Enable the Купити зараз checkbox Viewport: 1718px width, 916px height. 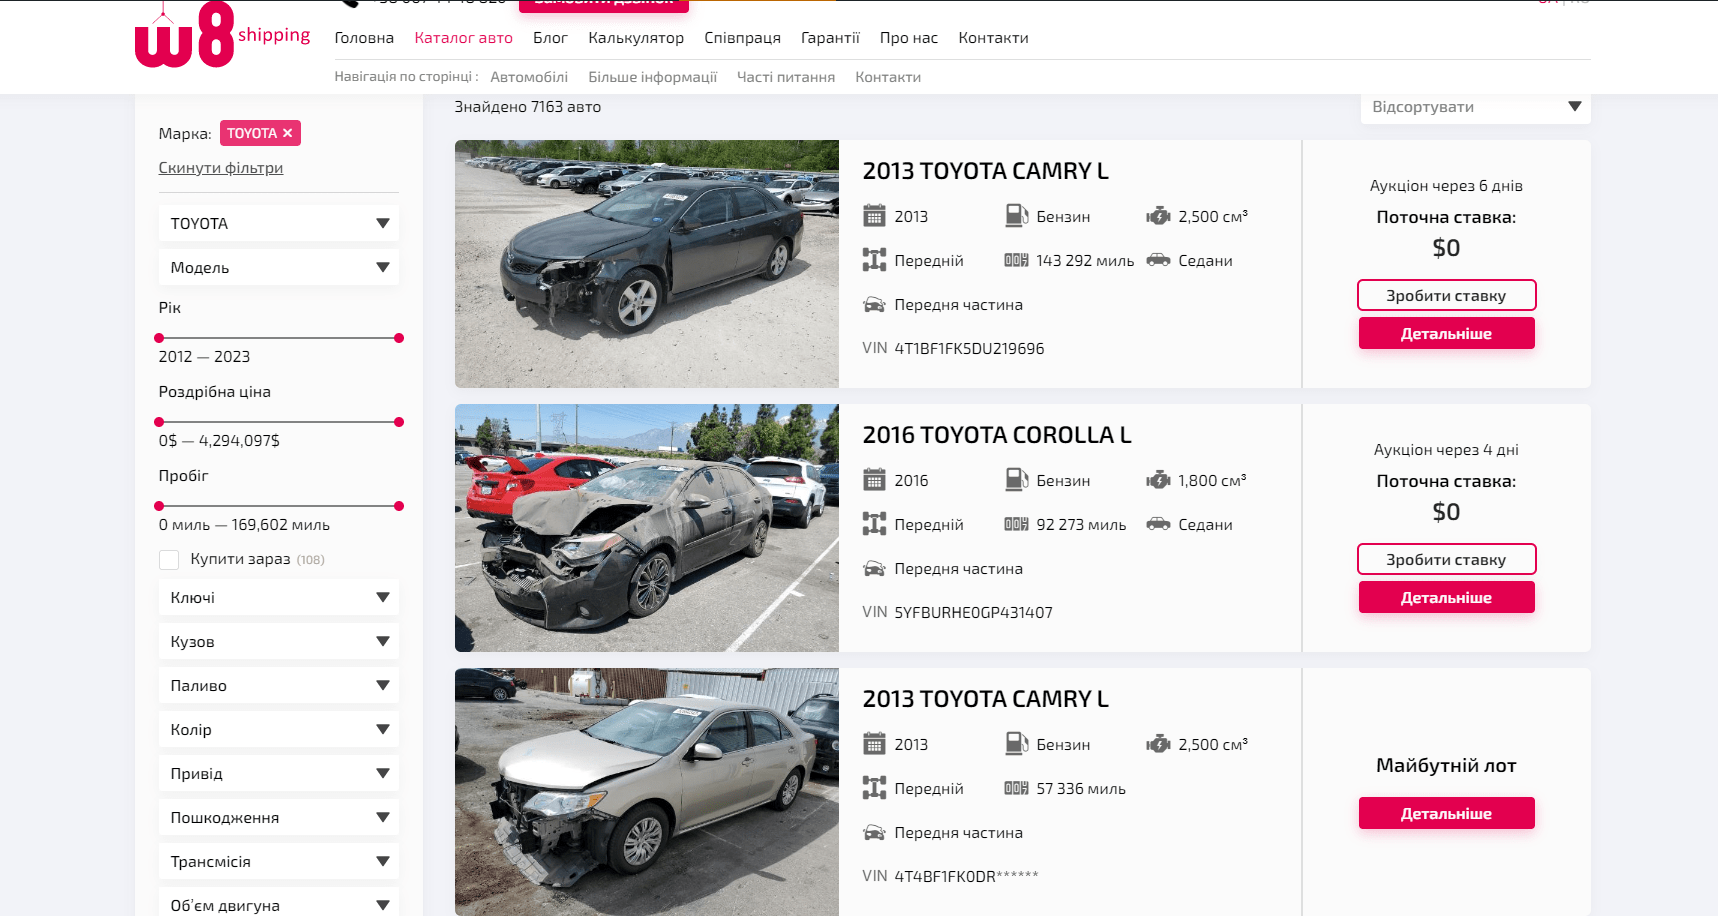(169, 560)
